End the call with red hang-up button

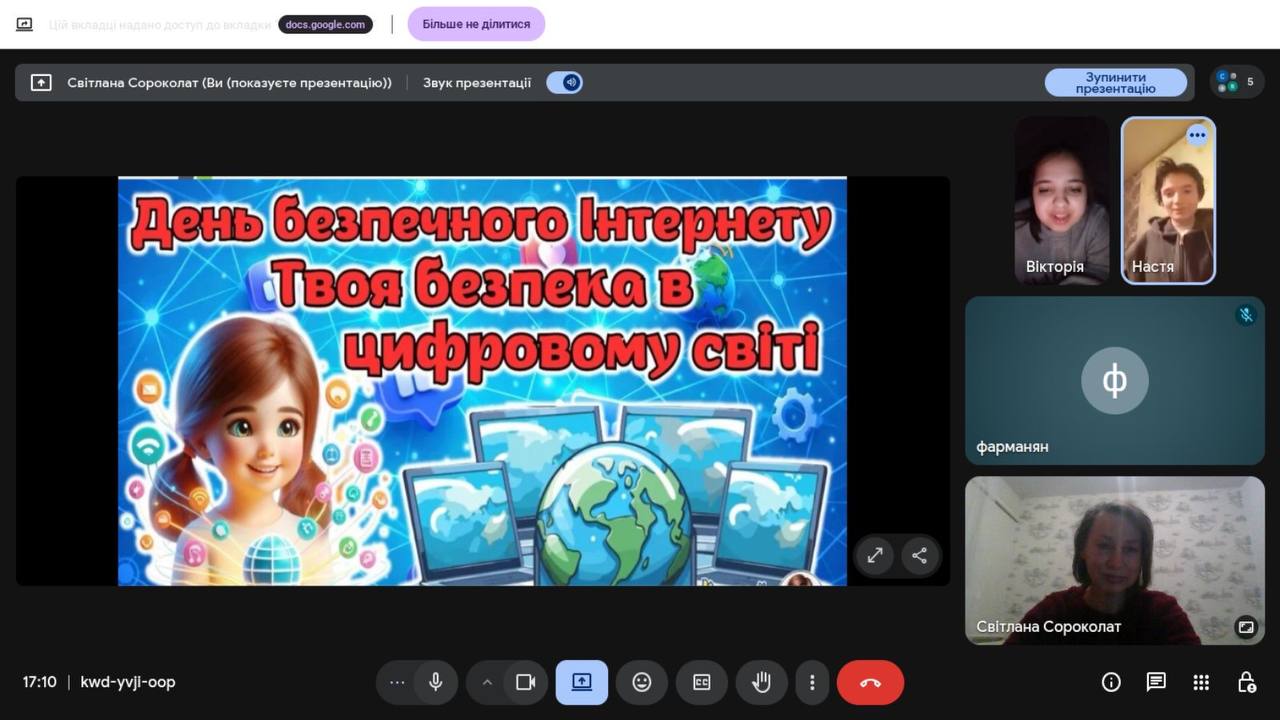point(870,682)
